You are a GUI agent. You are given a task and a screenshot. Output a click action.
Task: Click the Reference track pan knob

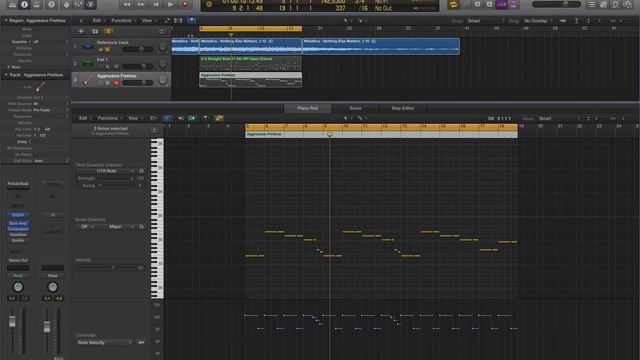tap(162, 47)
